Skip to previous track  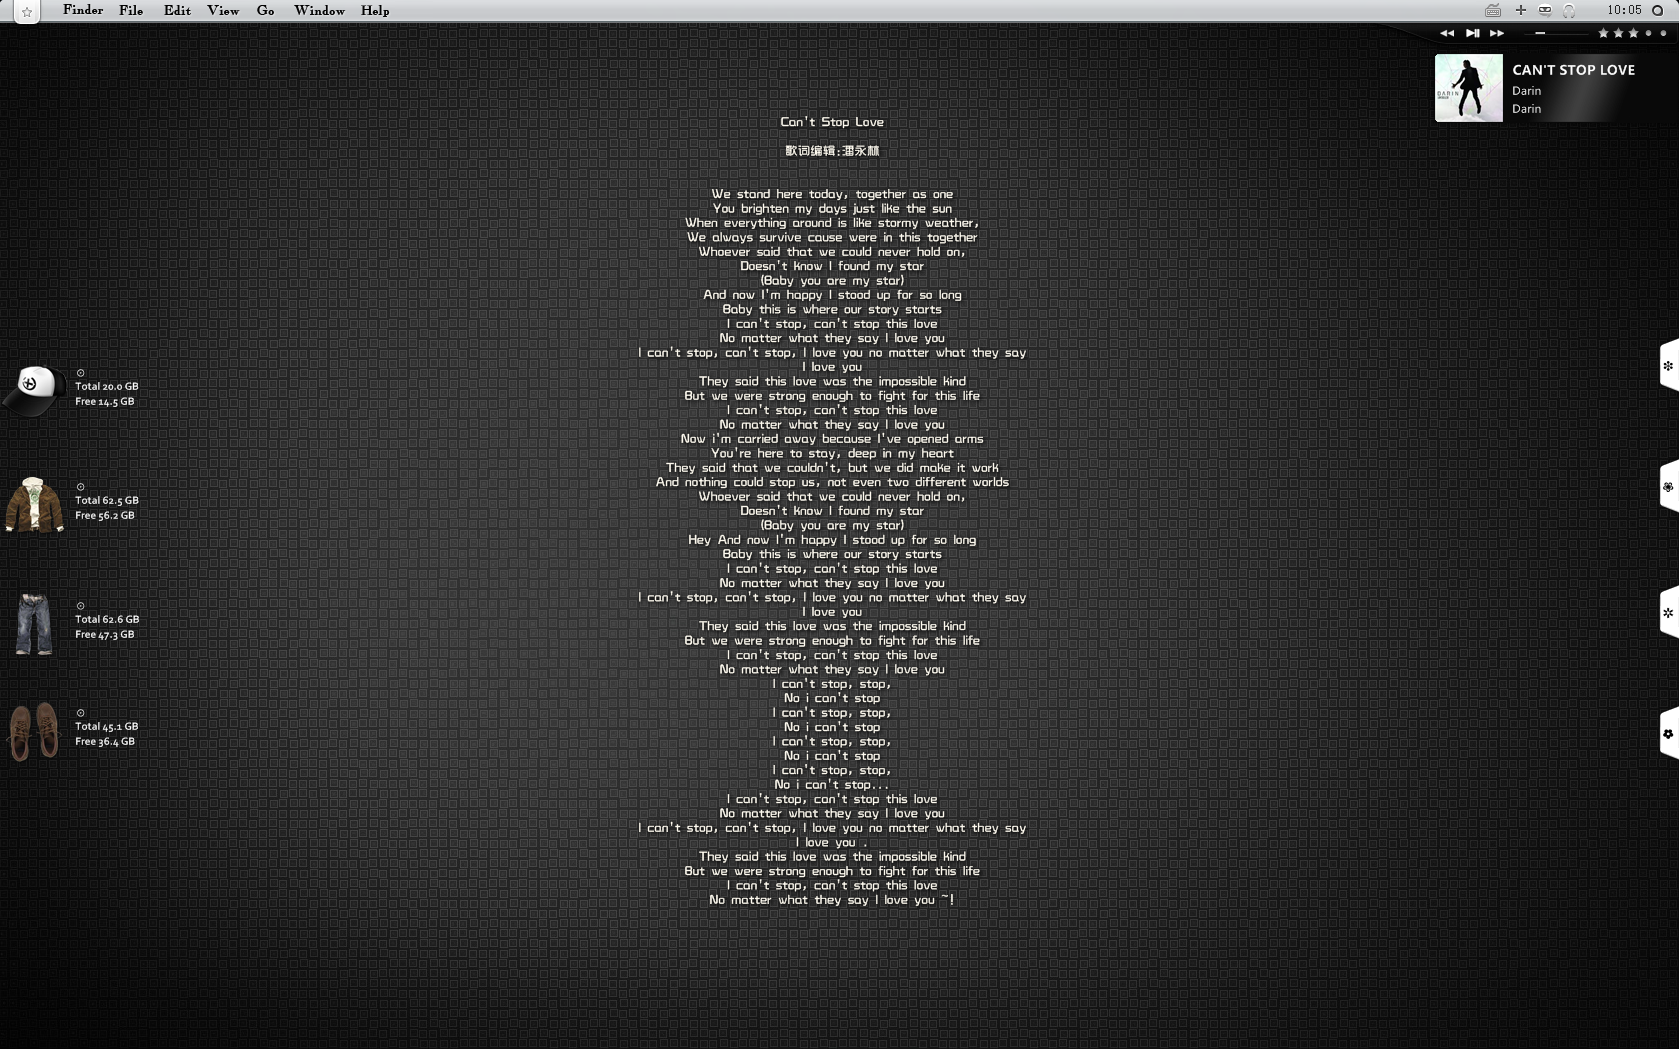1447,33
